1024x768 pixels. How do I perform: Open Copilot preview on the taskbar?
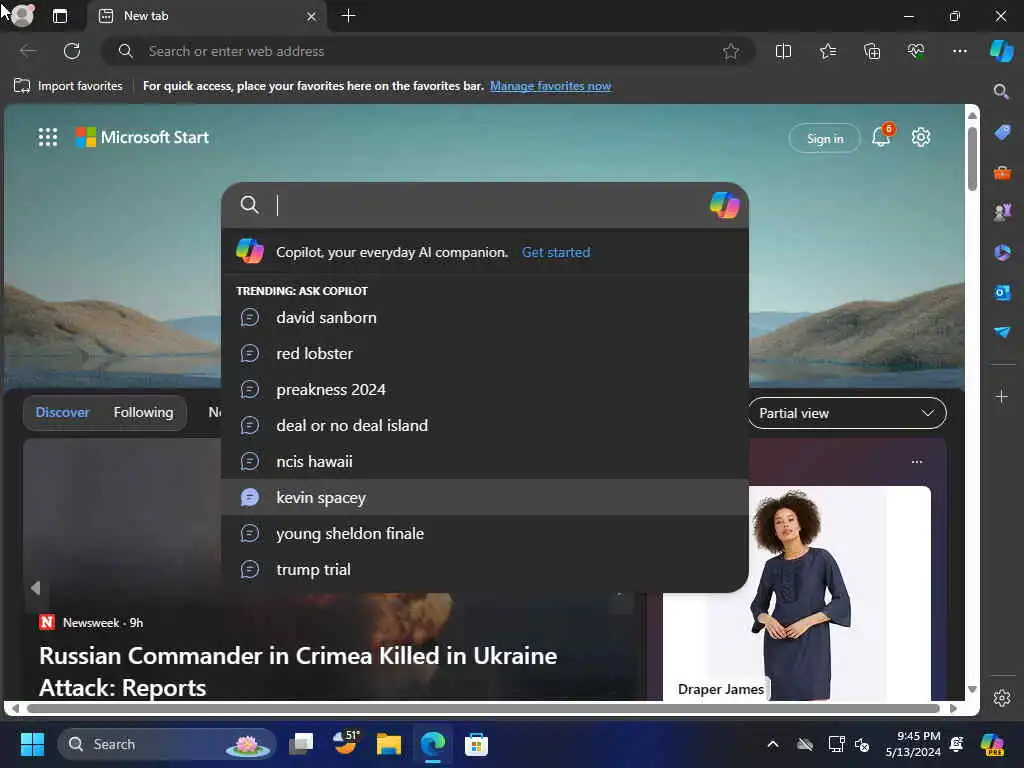(992, 744)
